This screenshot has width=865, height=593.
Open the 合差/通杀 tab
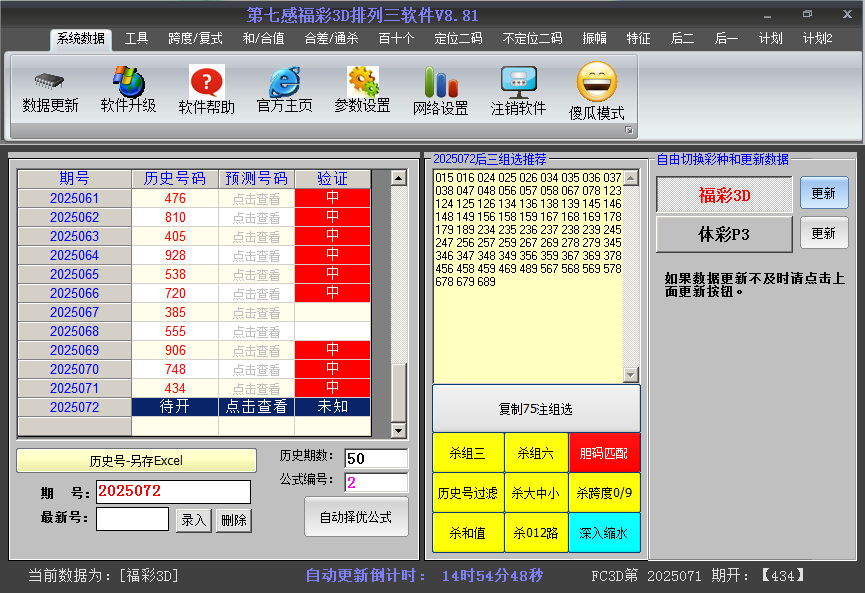pyautogui.click(x=331, y=39)
